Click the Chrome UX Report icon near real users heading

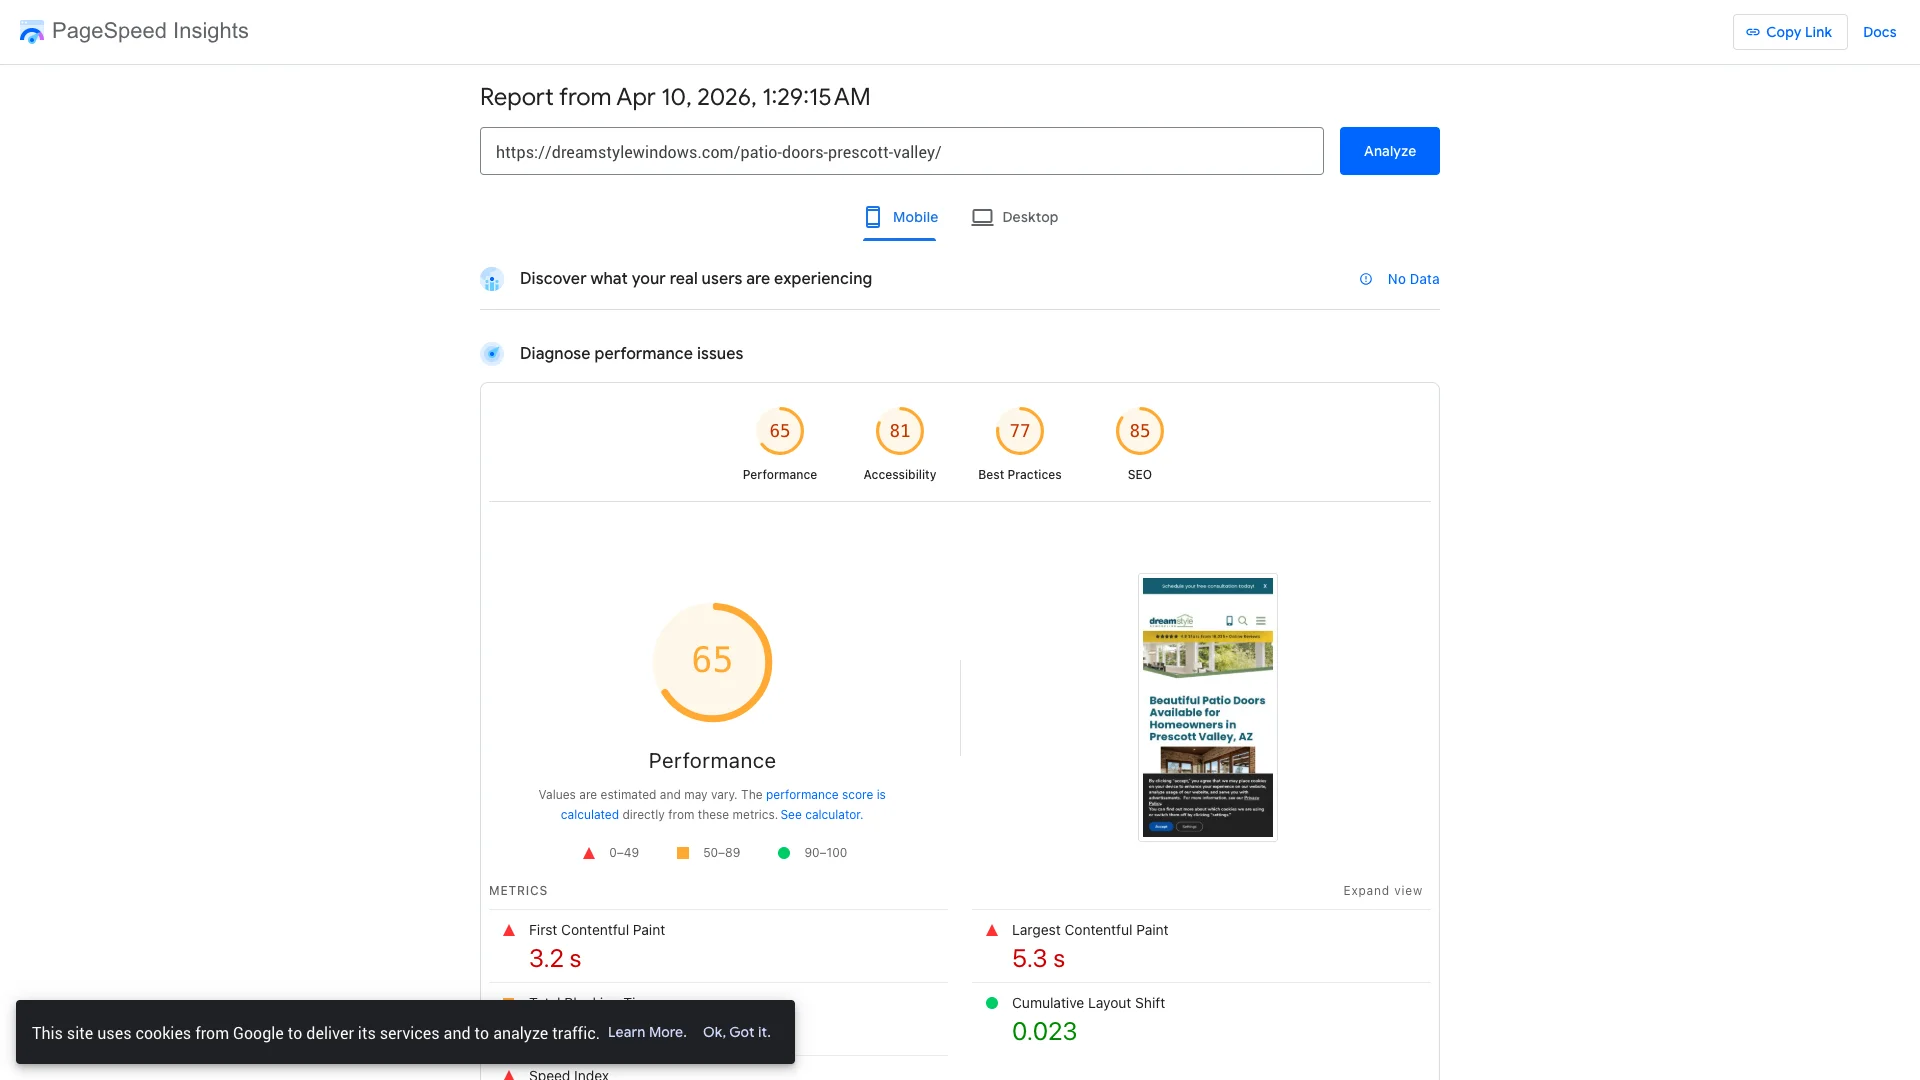click(x=492, y=280)
